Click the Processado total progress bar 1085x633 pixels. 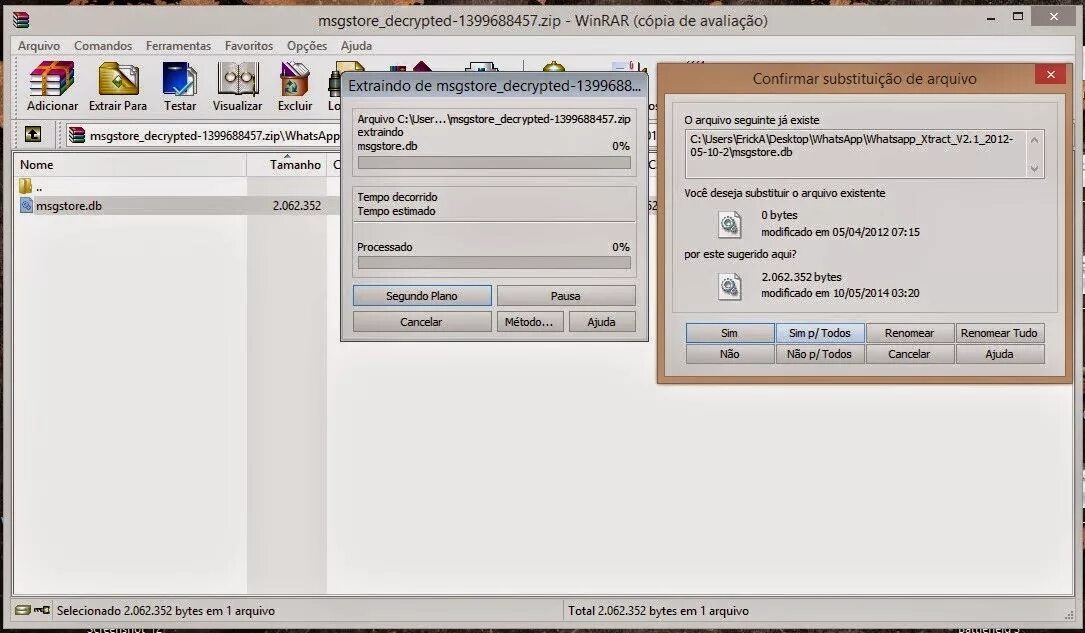tap(494, 263)
